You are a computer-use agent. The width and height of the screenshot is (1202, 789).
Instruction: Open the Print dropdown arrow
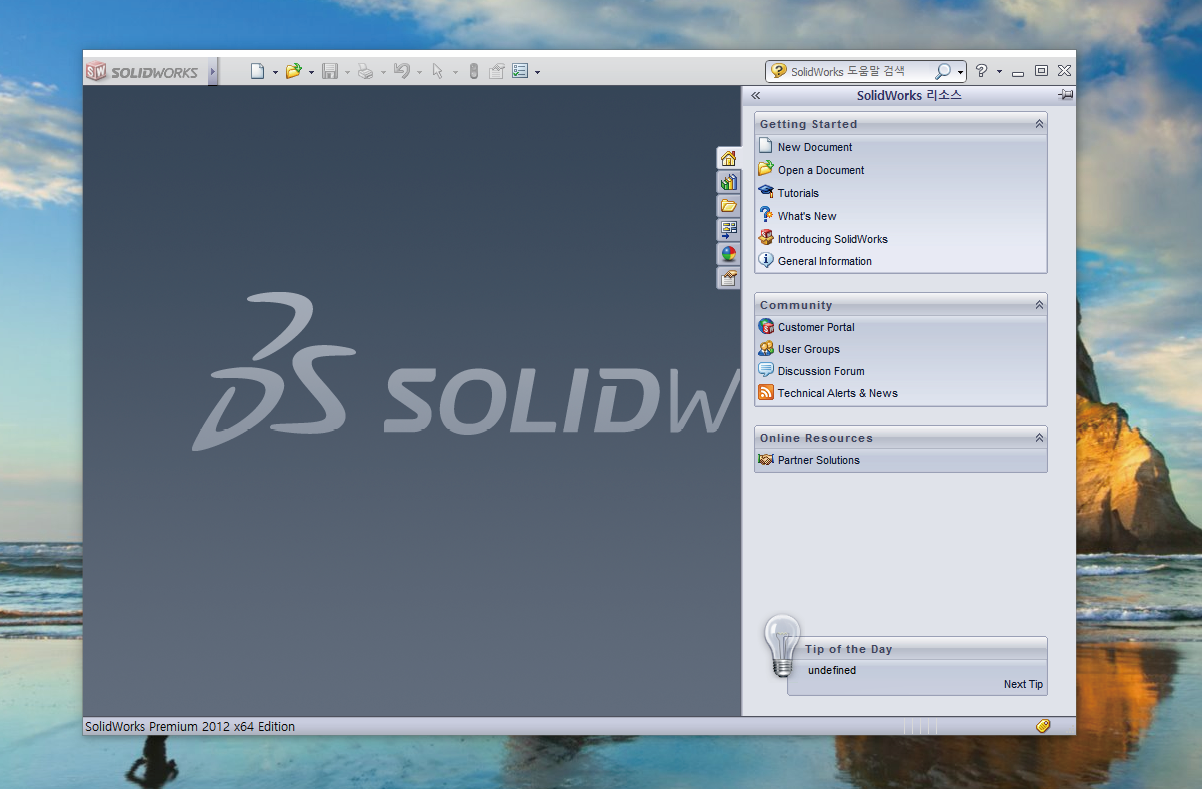click(x=383, y=72)
